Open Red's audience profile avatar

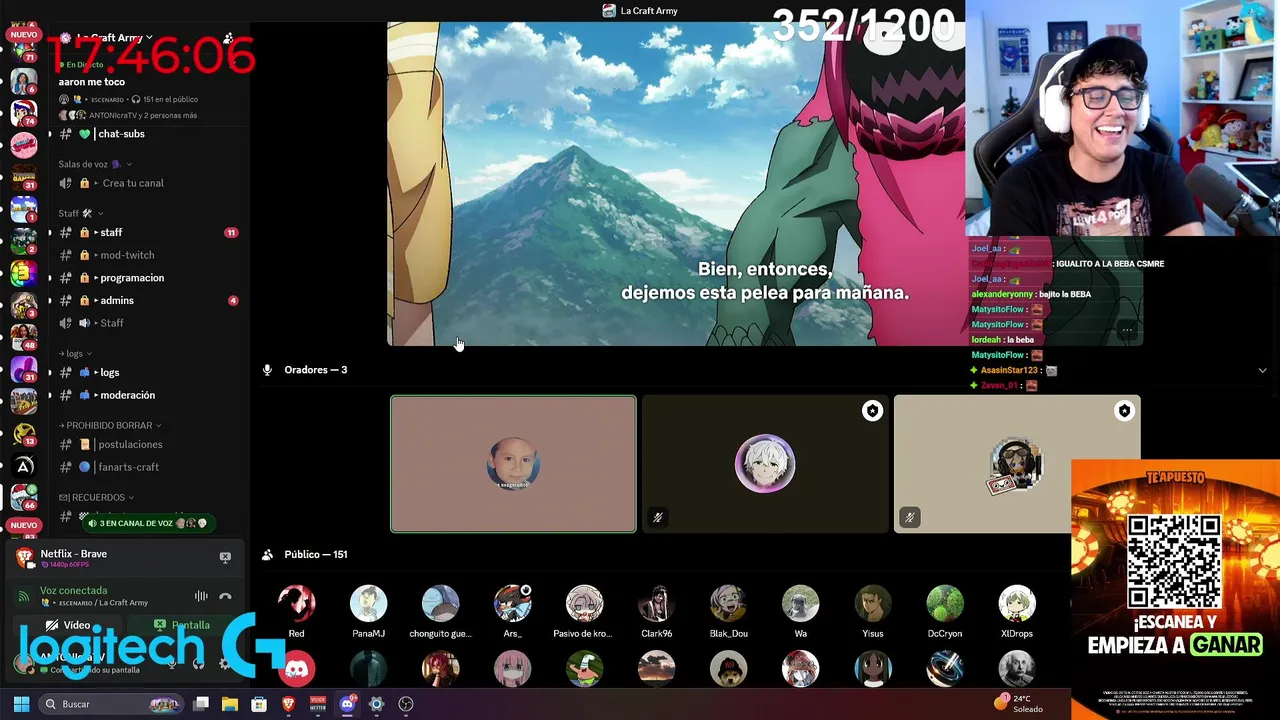click(x=296, y=604)
